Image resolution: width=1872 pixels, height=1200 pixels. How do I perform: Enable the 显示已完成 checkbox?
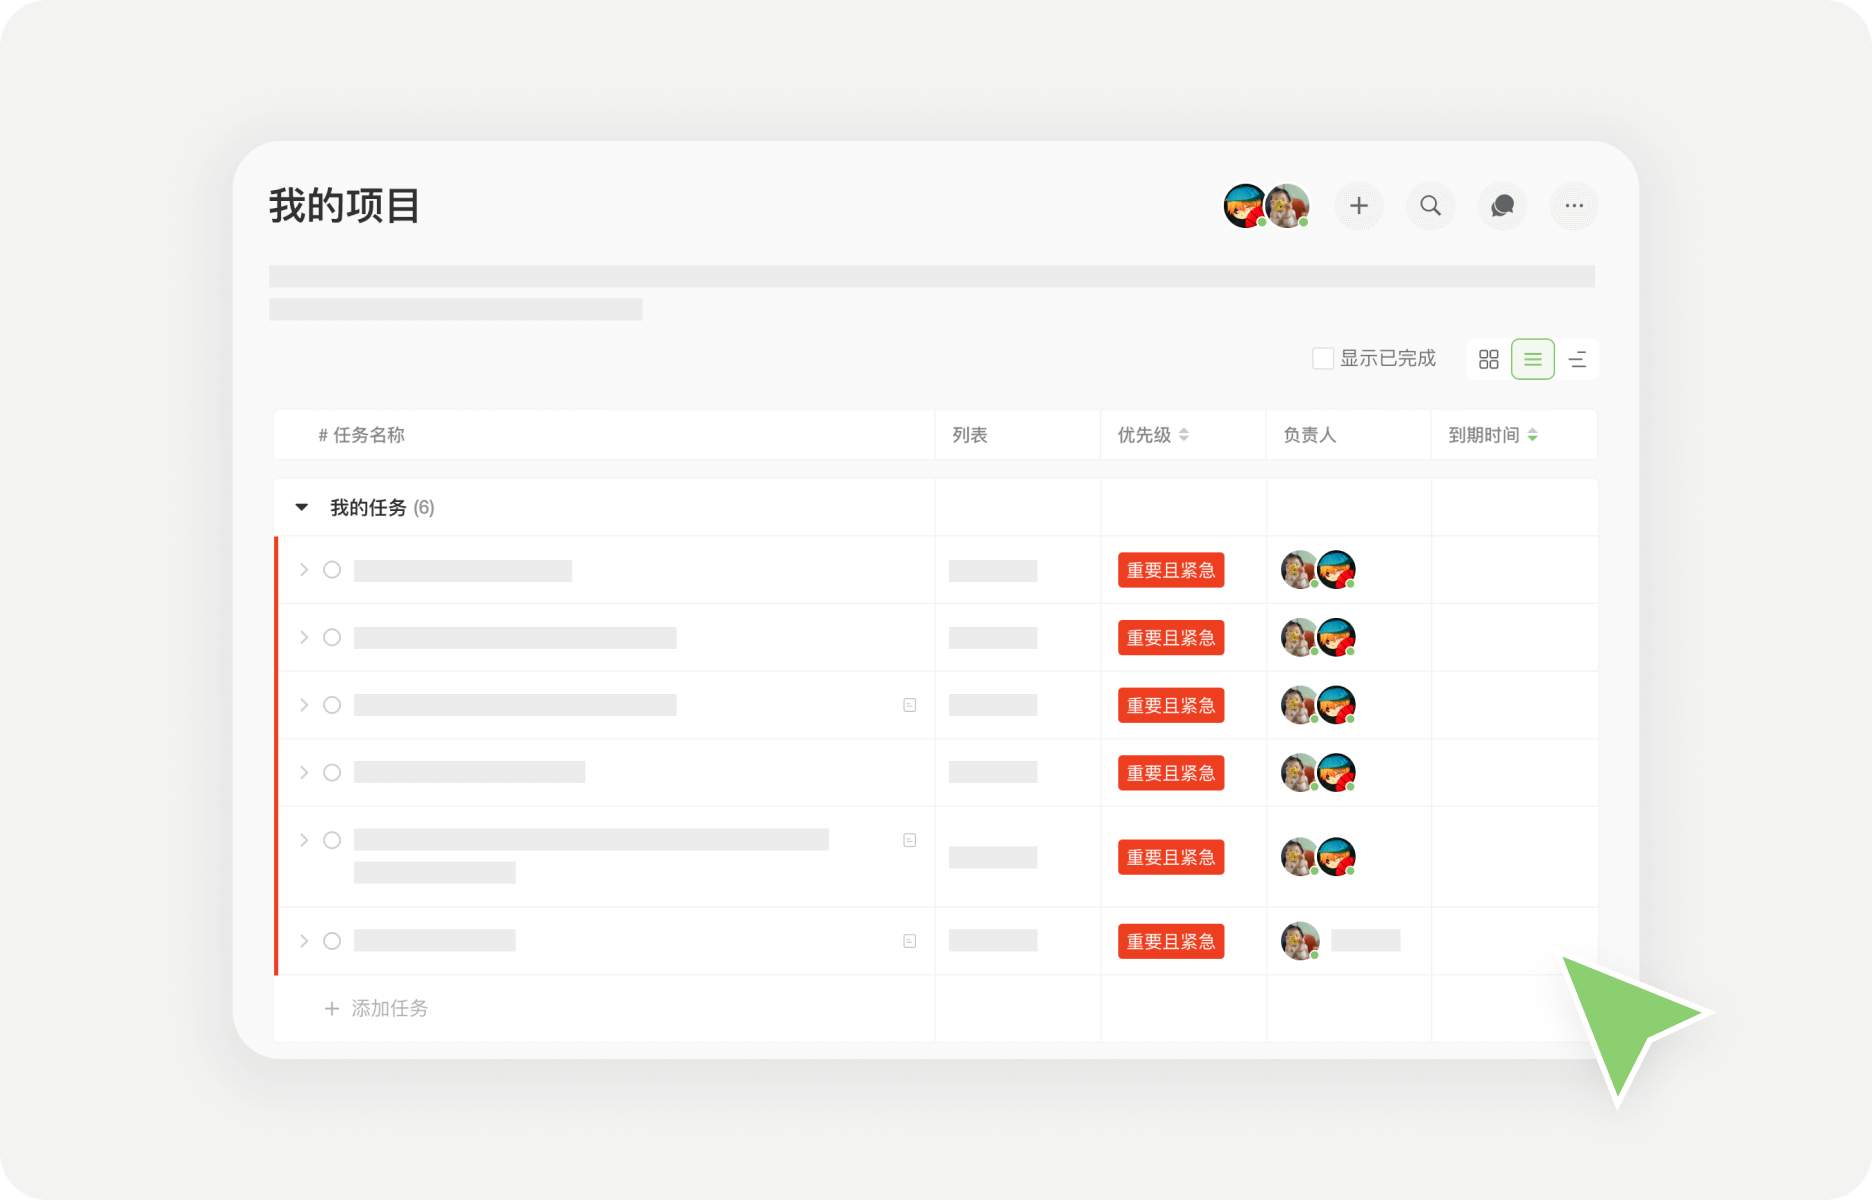click(x=1322, y=357)
